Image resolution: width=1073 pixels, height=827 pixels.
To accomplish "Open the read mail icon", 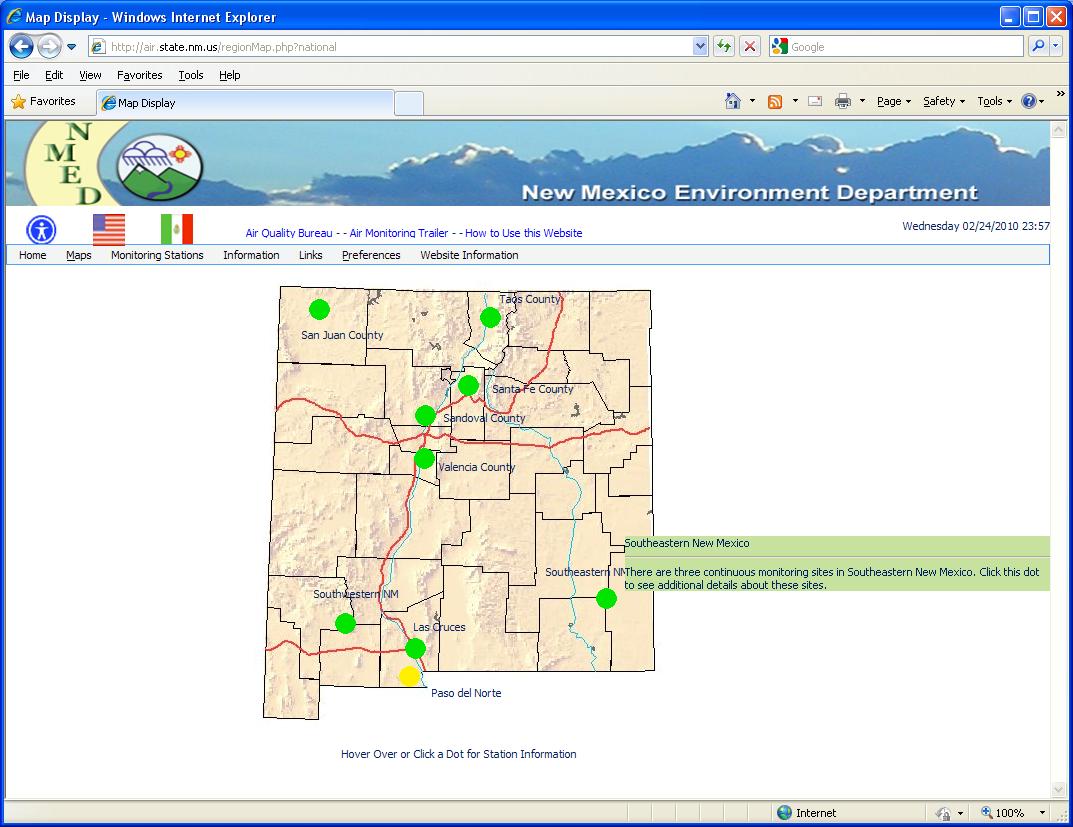I will 815,101.
